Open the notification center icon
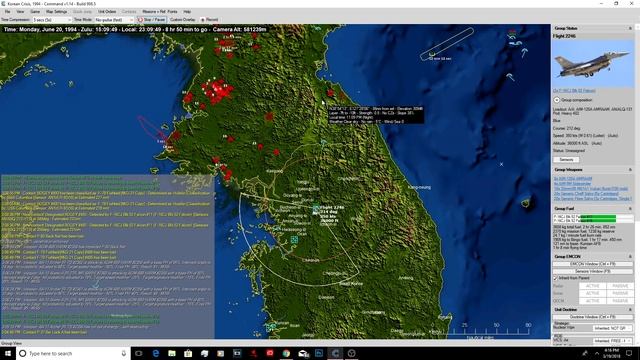The width and height of the screenshot is (640, 360). 629,353
